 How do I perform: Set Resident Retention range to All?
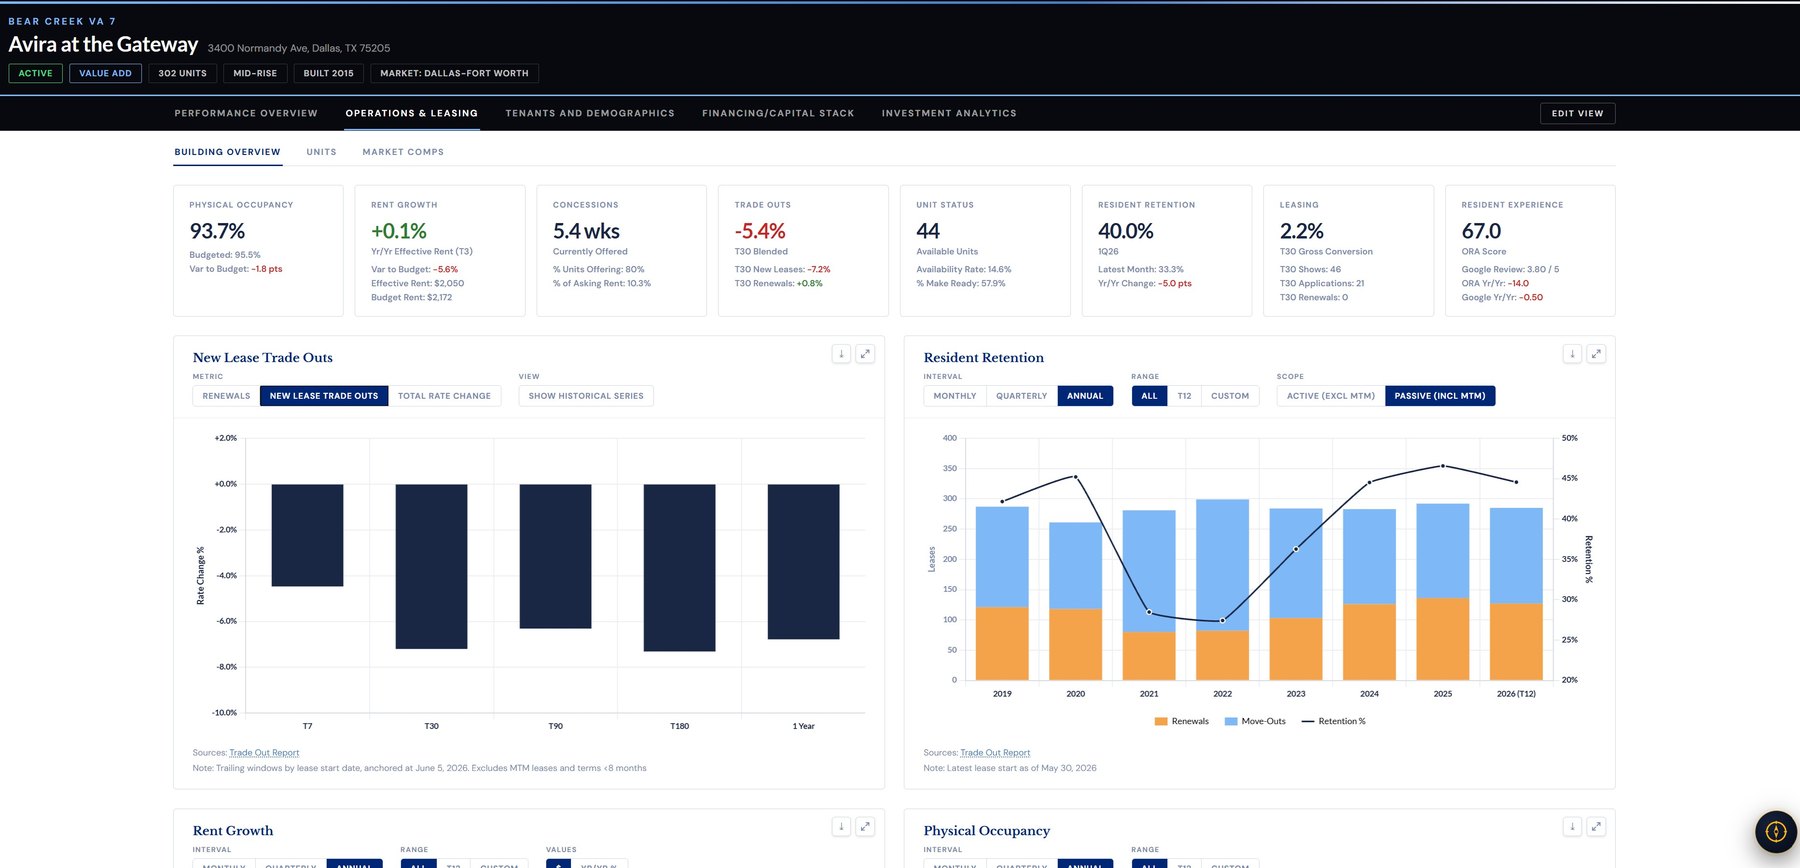pos(1149,396)
